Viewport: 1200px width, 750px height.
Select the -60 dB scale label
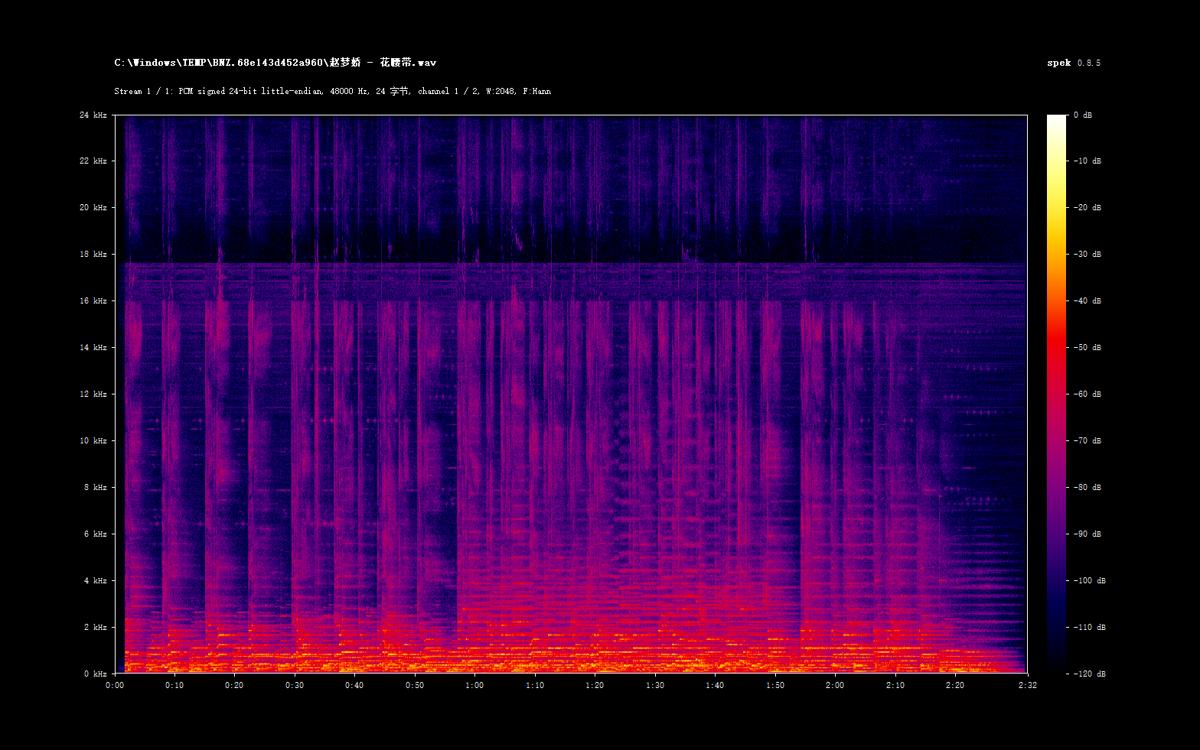pyautogui.click(x=1082, y=394)
